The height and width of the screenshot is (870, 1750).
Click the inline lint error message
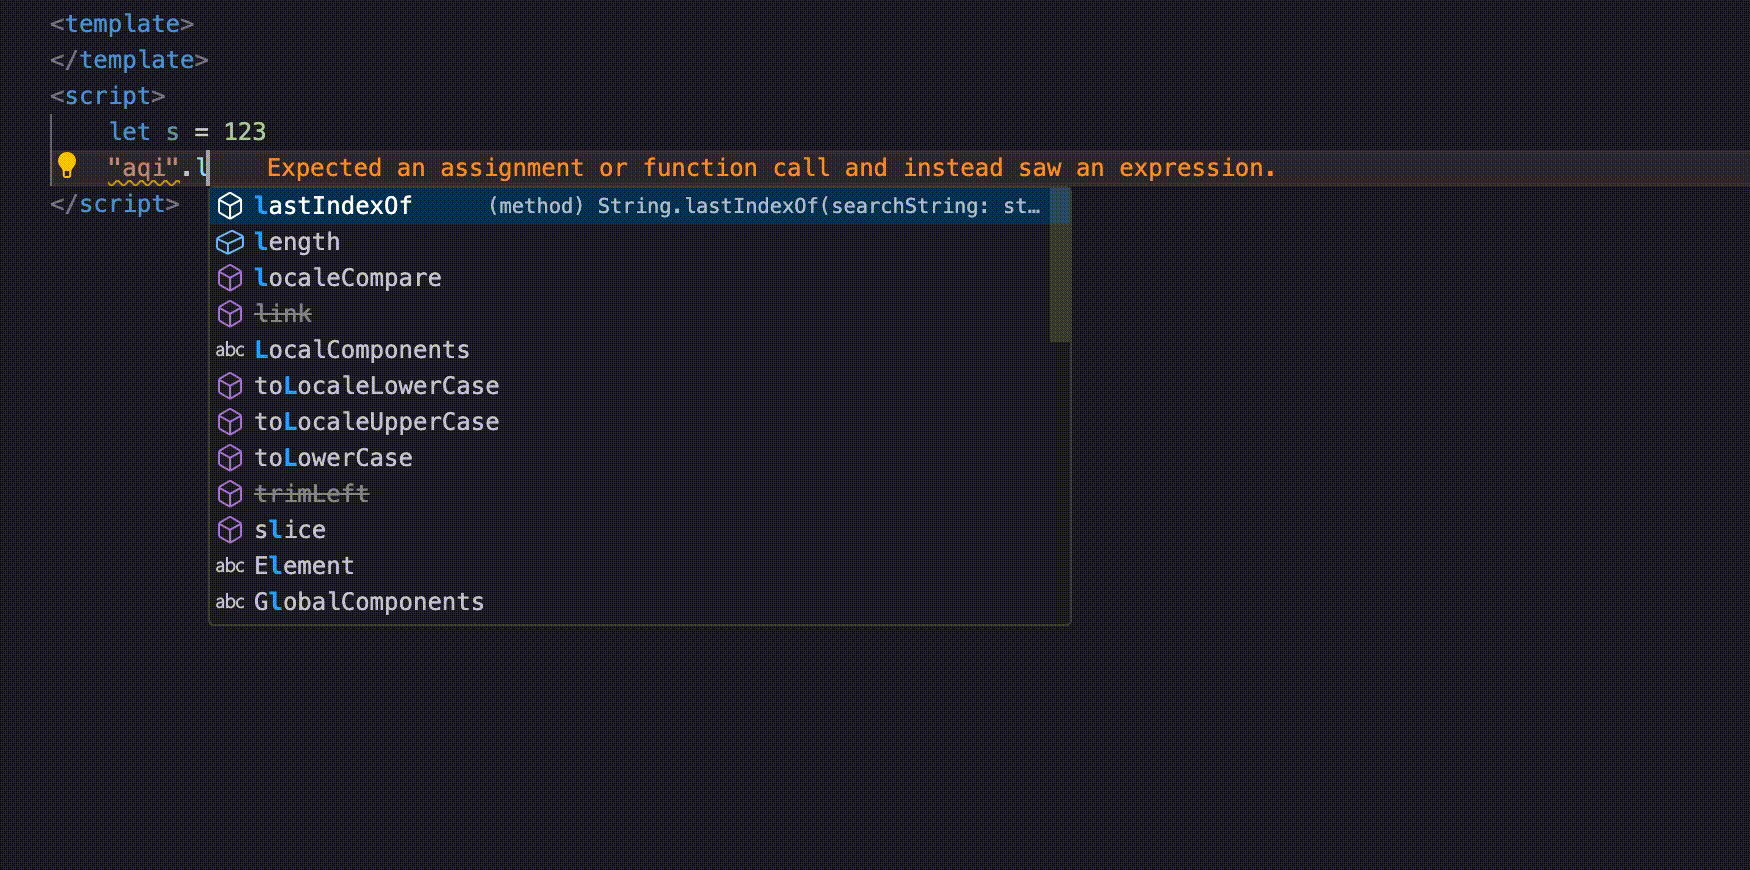tap(770, 168)
